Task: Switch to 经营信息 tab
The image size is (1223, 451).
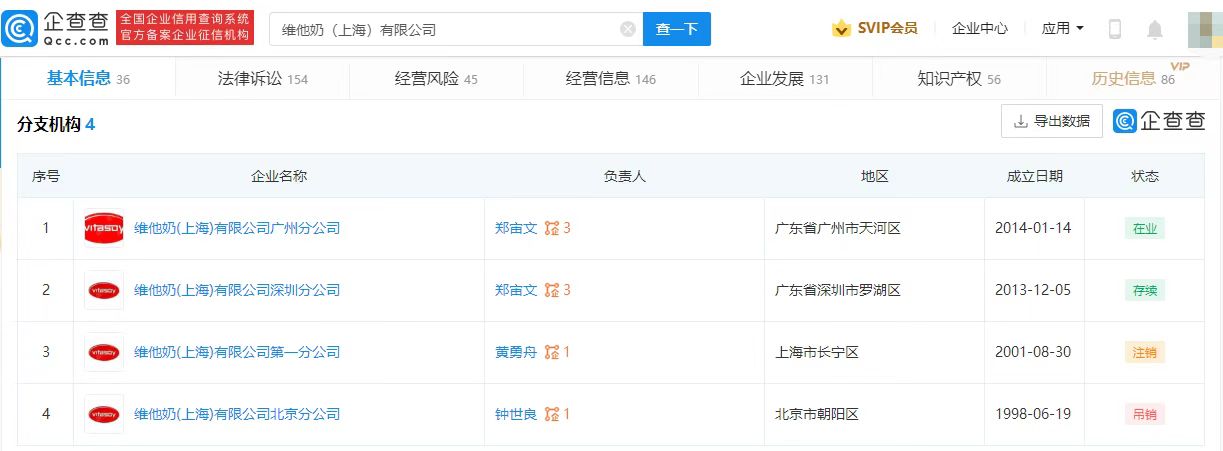Action: [x=611, y=79]
